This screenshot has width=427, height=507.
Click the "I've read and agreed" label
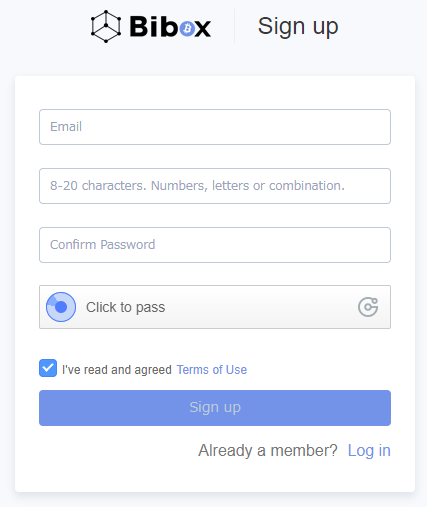tap(117, 370)
